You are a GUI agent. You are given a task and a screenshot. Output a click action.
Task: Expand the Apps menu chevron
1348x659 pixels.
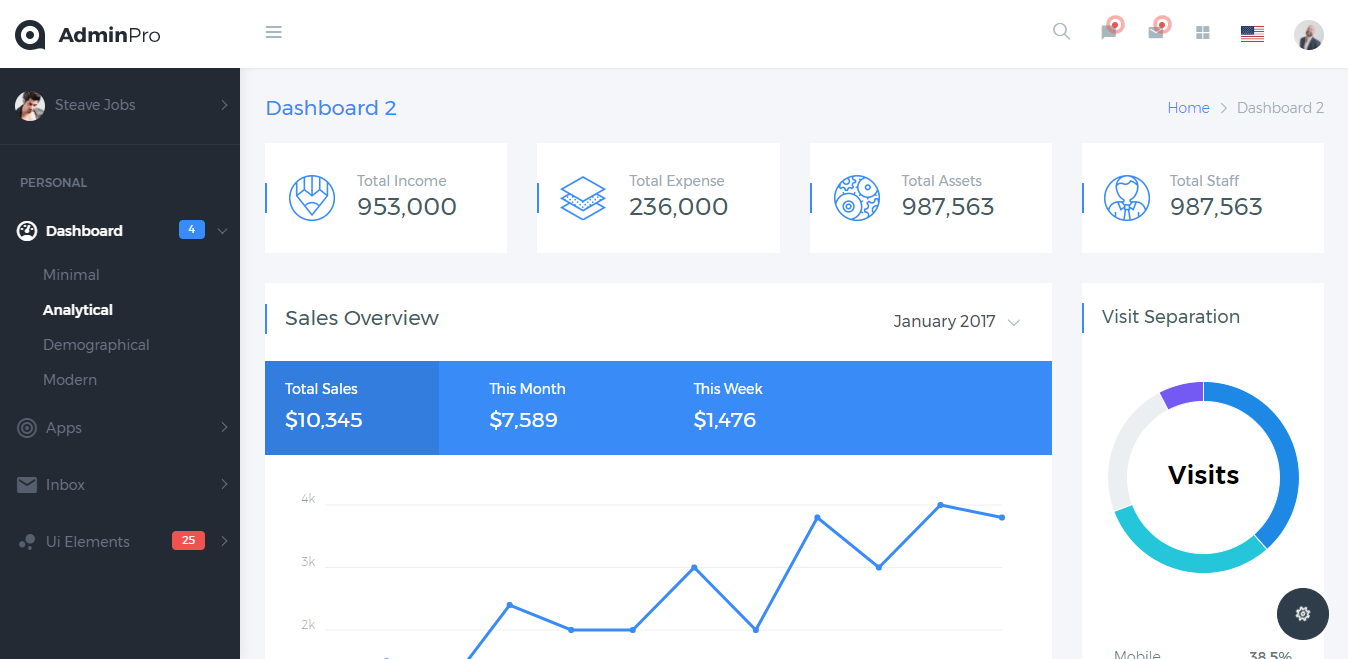point(224,427)
